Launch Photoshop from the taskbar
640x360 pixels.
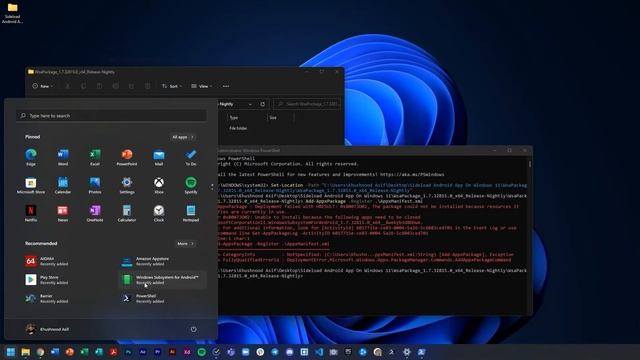(128, 352)
